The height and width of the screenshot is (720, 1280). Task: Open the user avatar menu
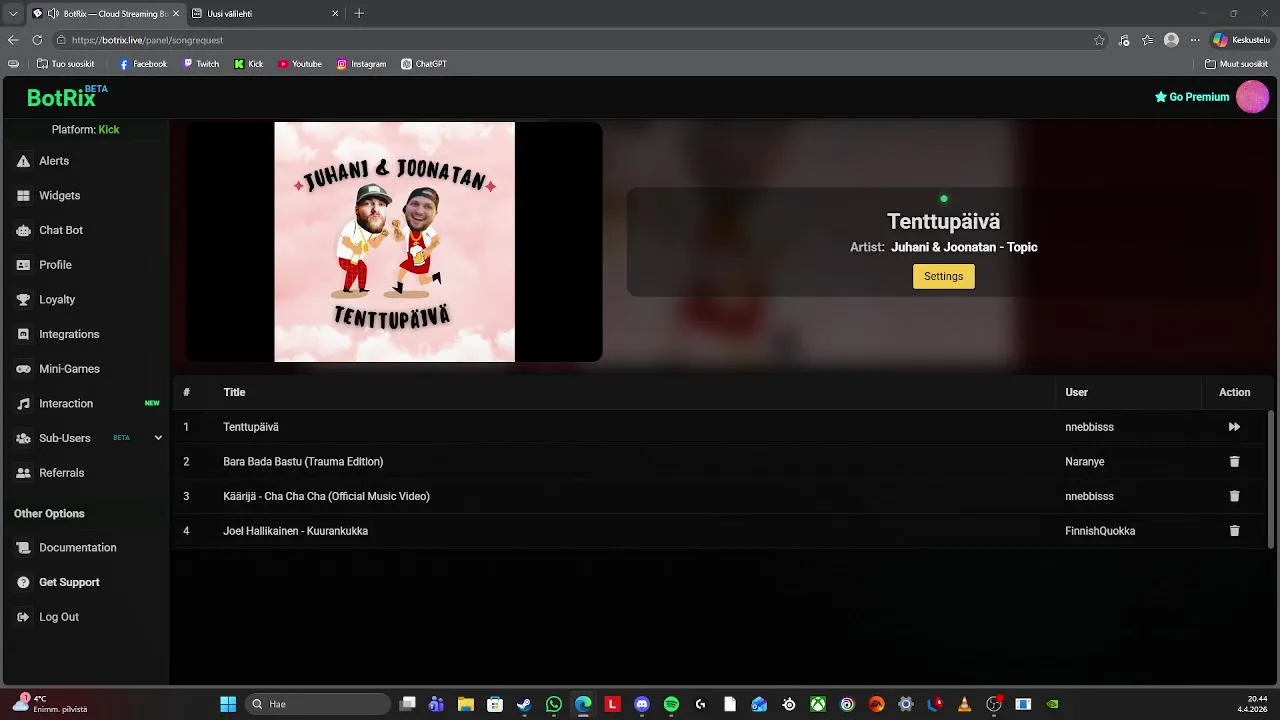[1252, 97]
